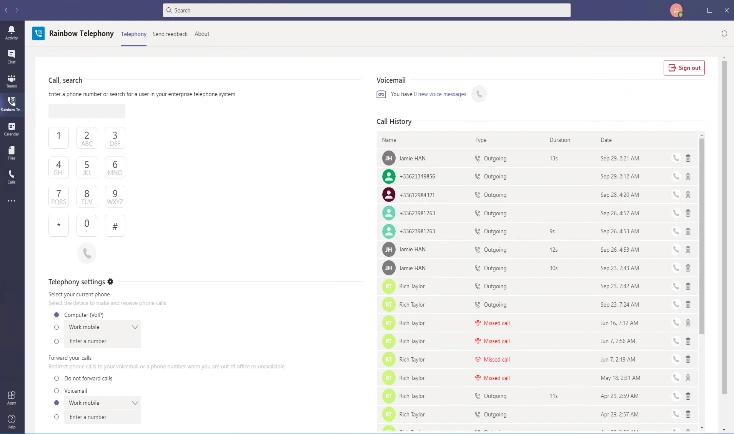
Task: Click the page vertical scrollbar at far right
Action: [725, 228]
